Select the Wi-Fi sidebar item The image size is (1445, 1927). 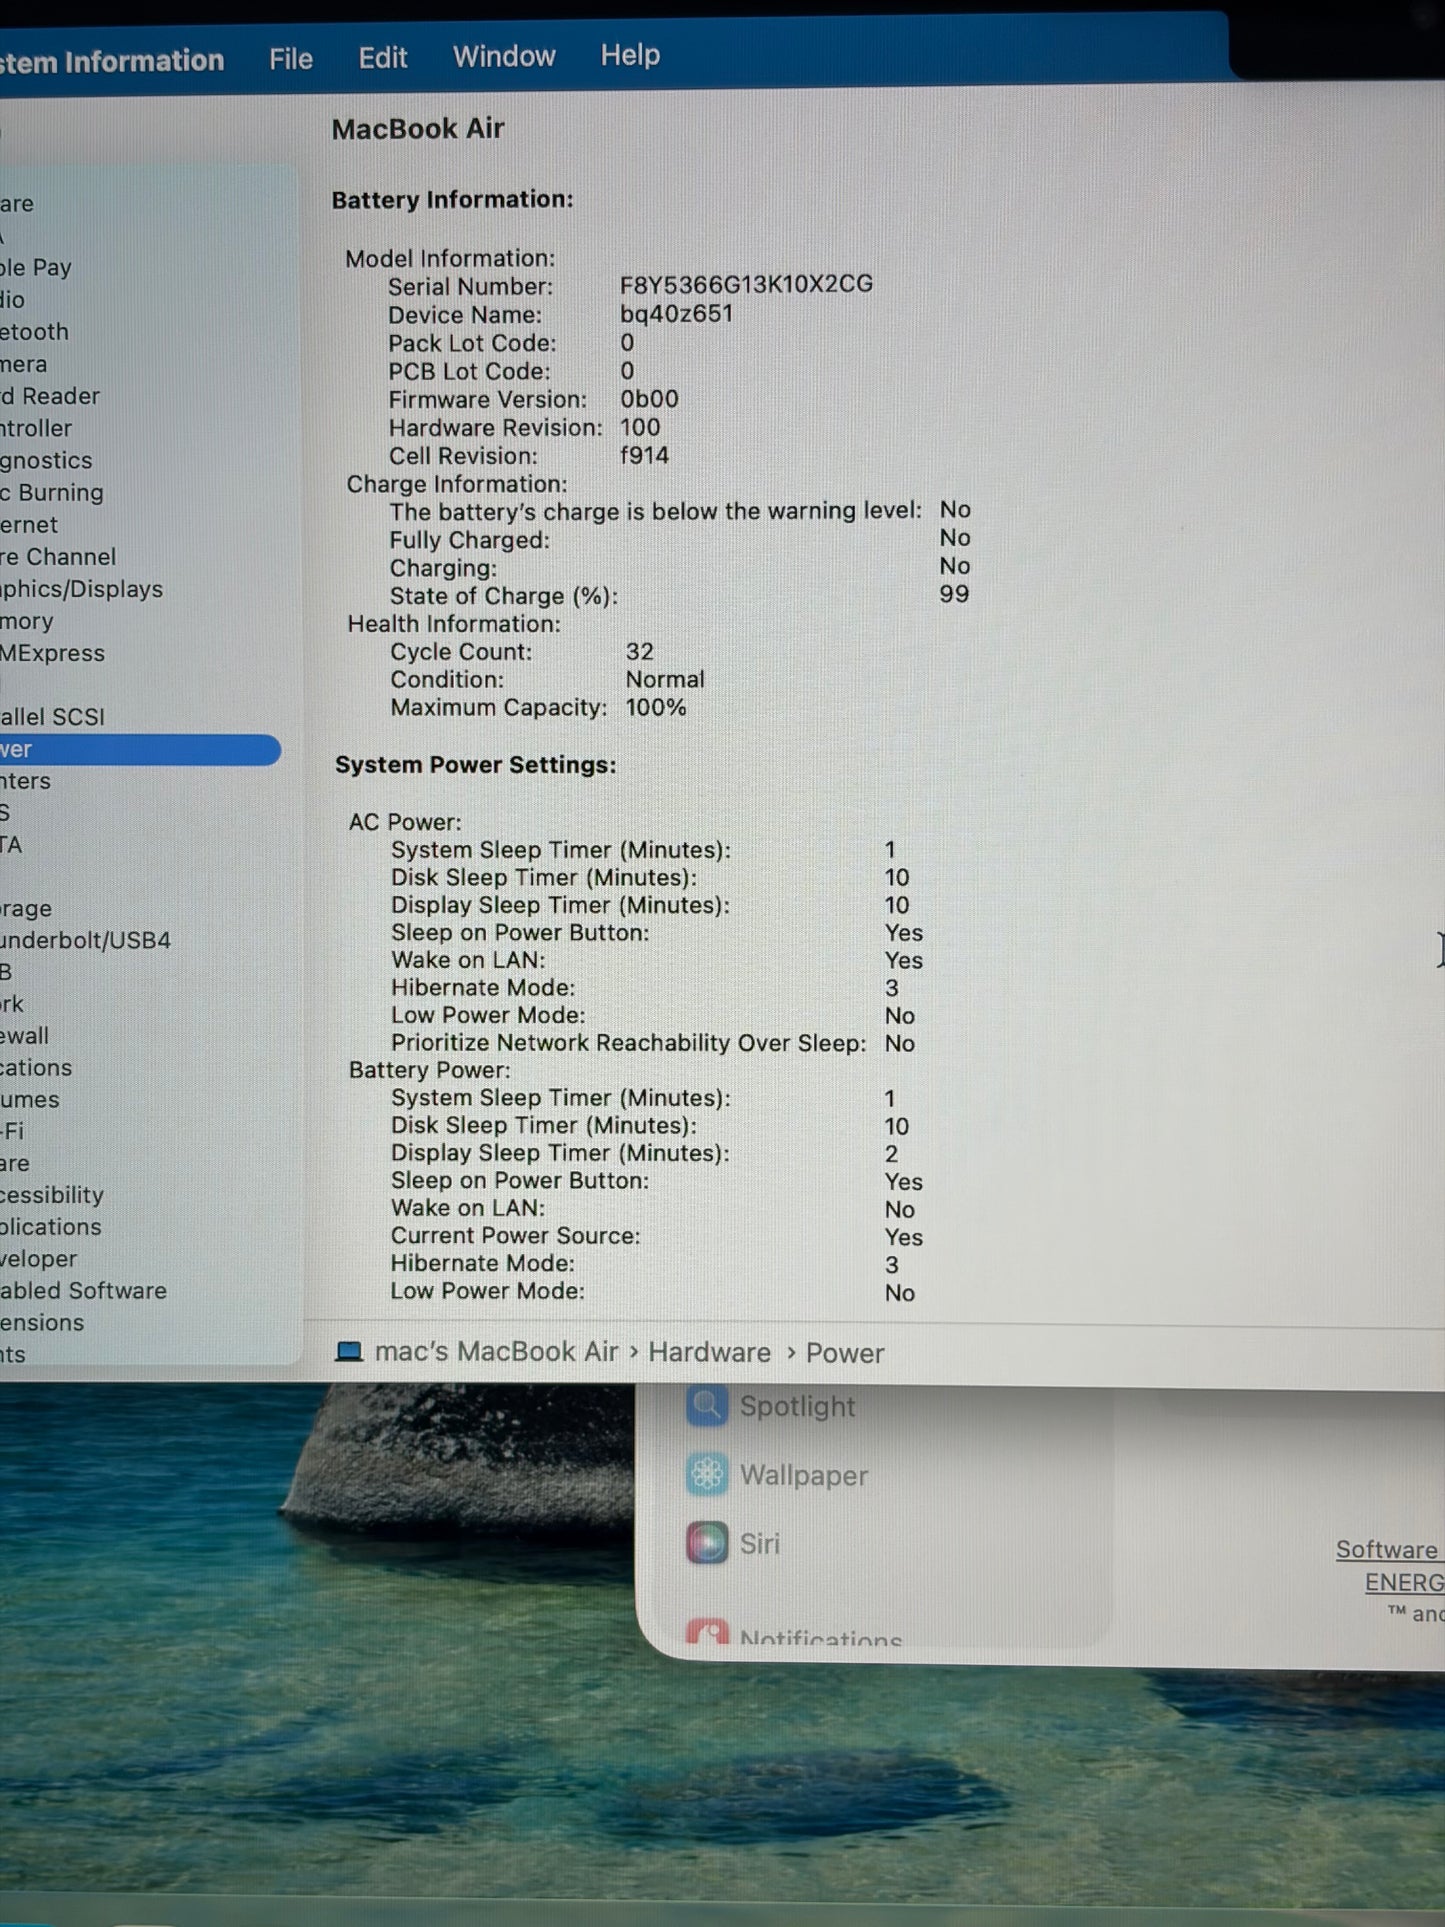(13, 1131)
